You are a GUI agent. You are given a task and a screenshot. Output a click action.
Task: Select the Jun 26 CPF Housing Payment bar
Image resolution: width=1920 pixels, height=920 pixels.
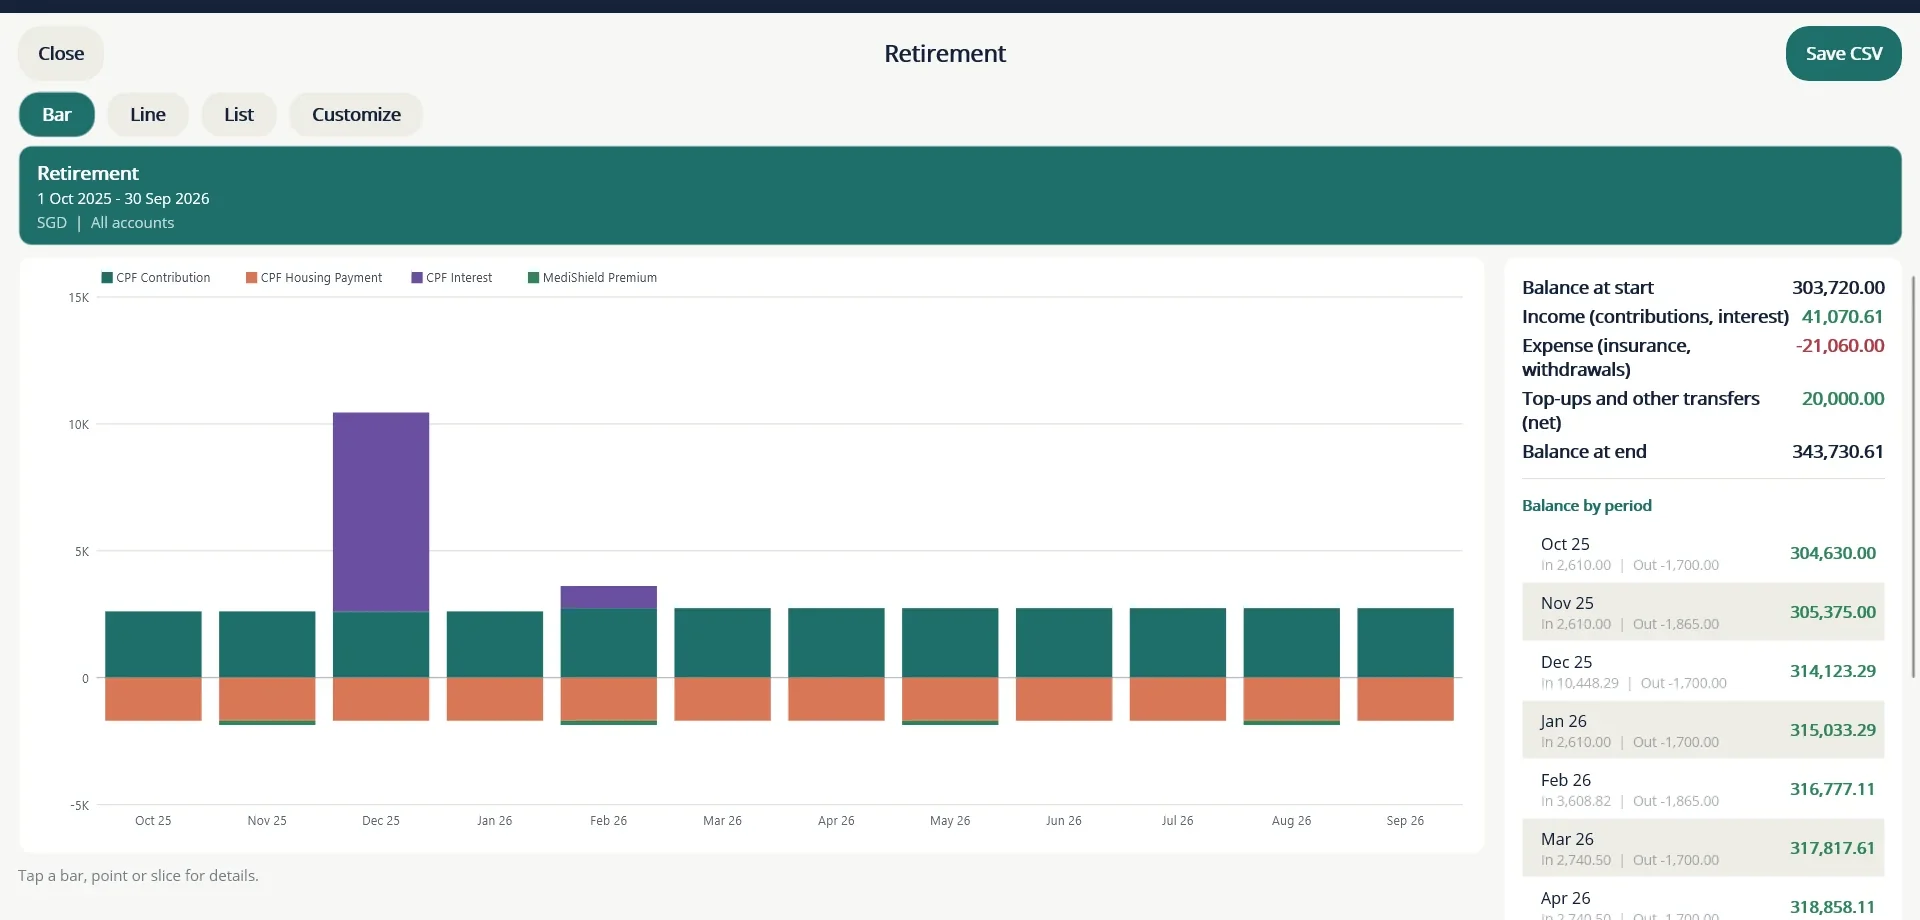(x=1064, y=699)
